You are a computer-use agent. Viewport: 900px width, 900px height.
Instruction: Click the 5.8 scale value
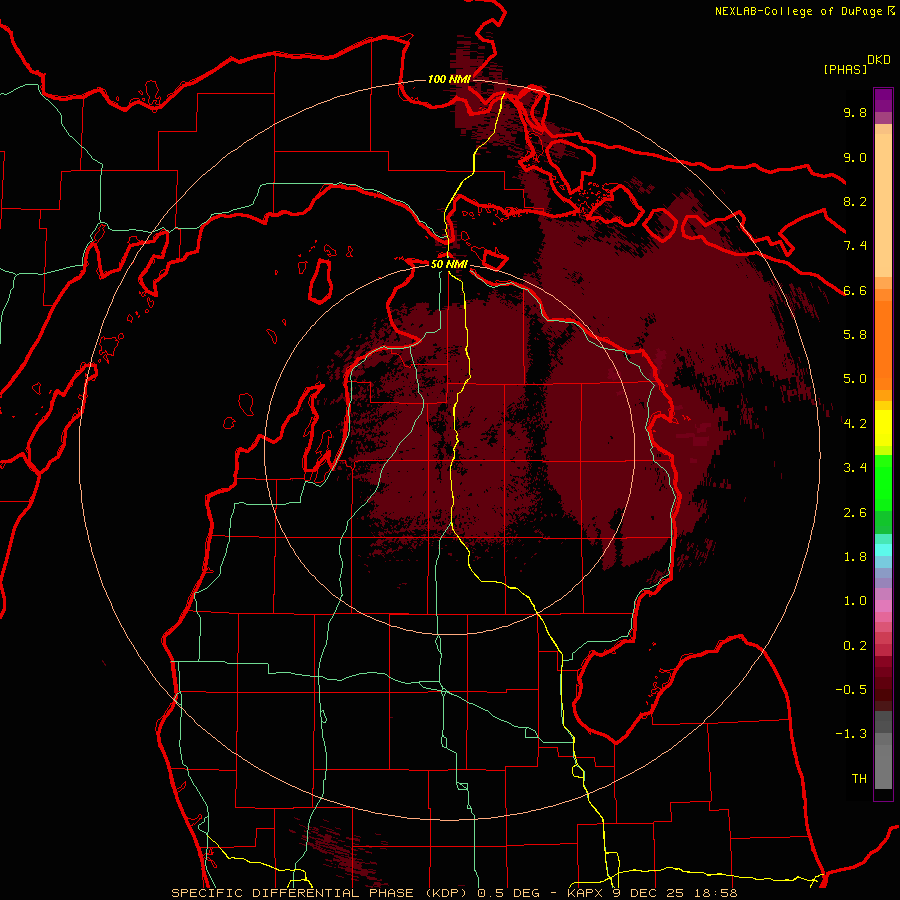[x=855, y=335]
